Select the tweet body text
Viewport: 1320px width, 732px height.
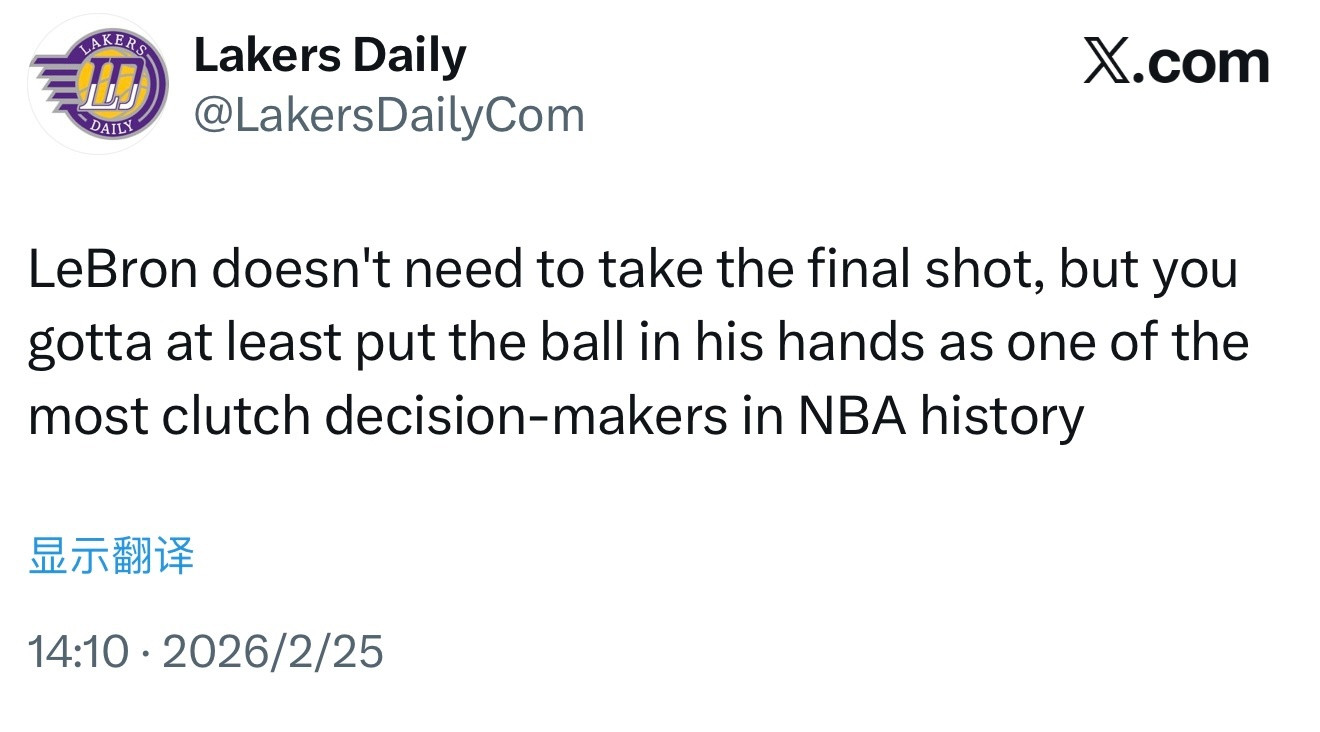(640, 340)
